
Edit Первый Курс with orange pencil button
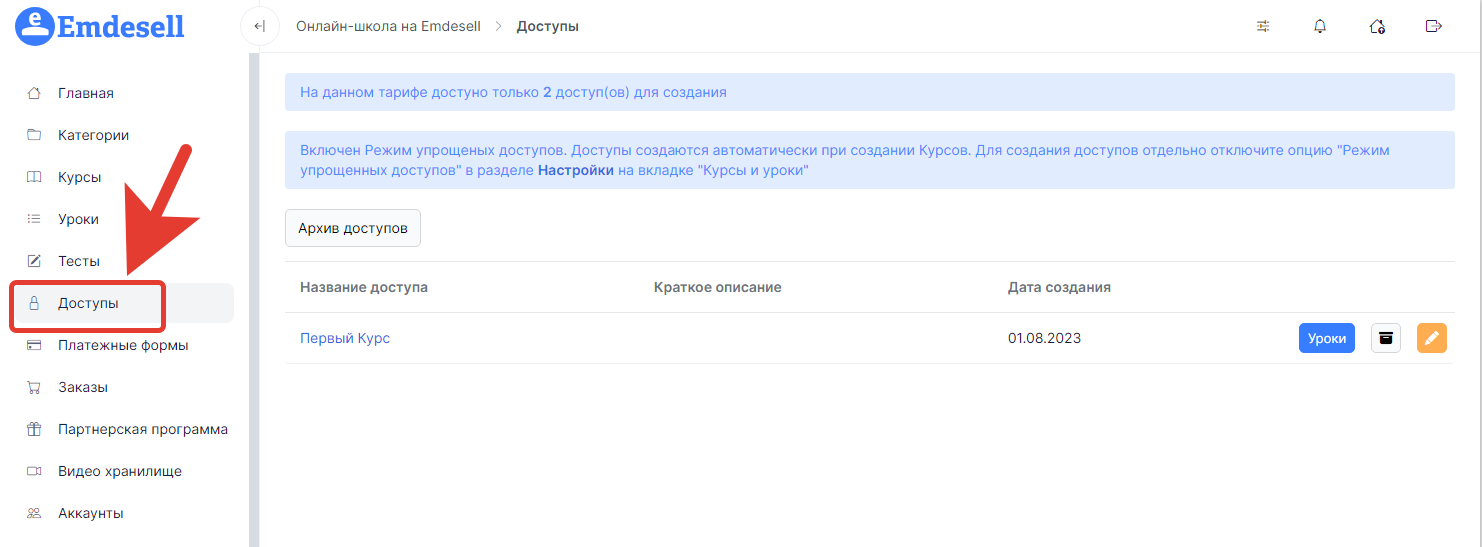[1432, 338]
